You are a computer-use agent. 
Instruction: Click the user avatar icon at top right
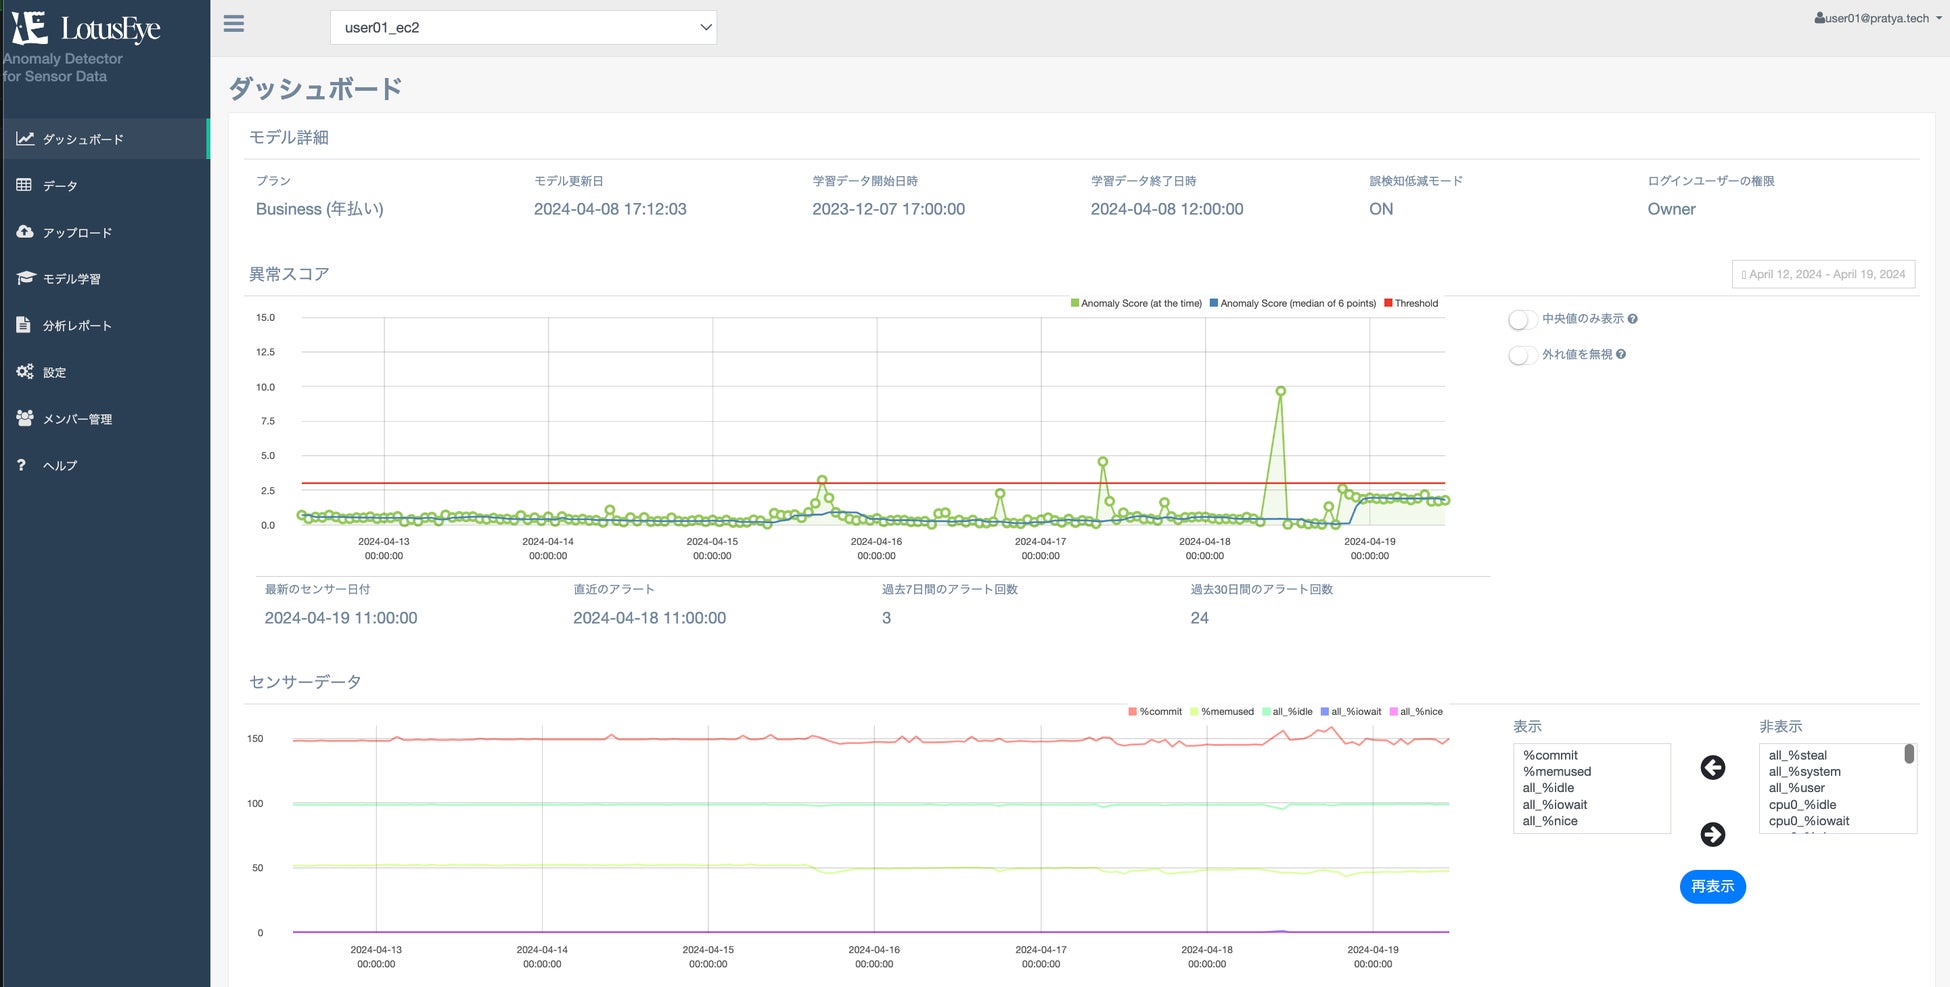(1820, 18)
